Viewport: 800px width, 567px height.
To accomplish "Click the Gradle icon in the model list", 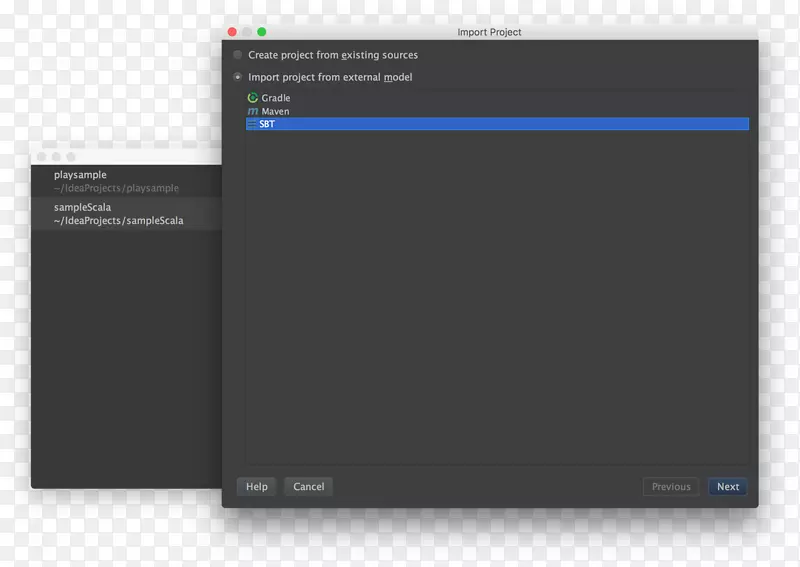I will point(252,98).
